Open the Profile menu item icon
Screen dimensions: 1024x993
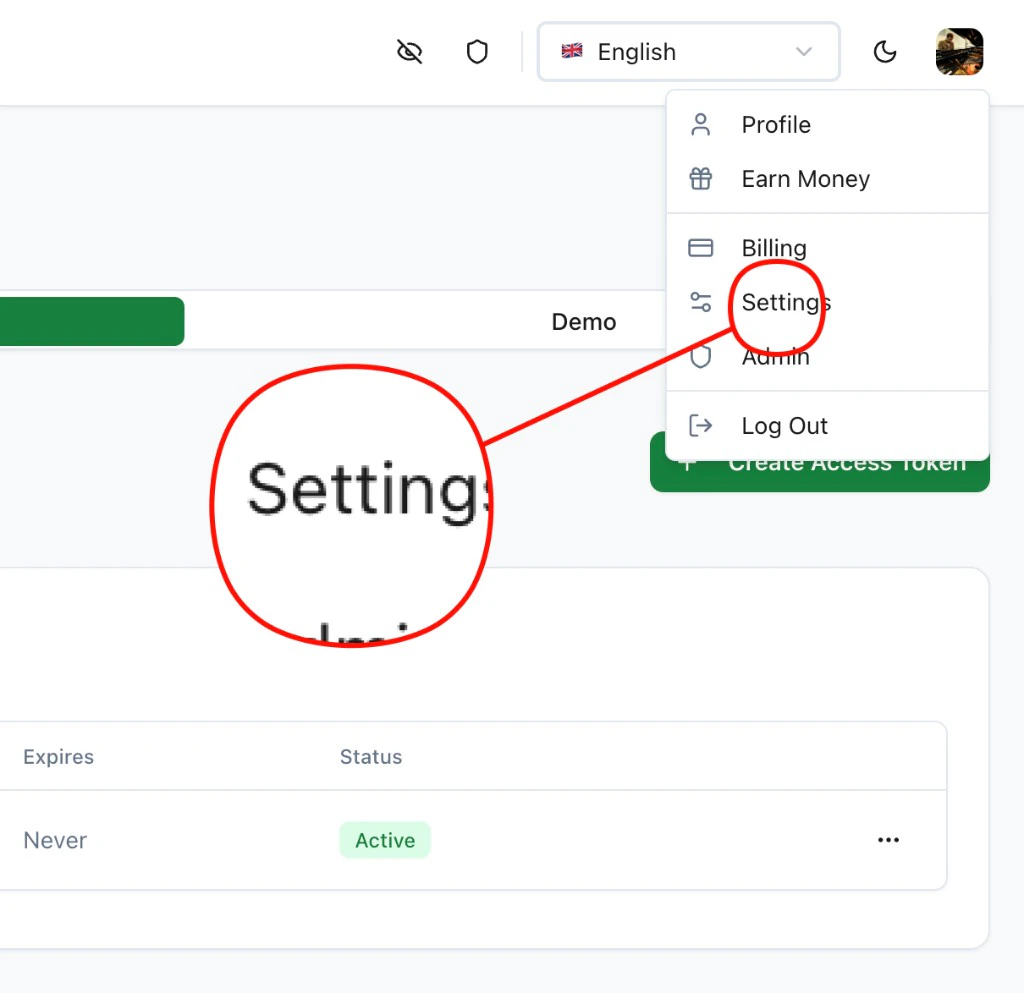click(x=700, y=124)
